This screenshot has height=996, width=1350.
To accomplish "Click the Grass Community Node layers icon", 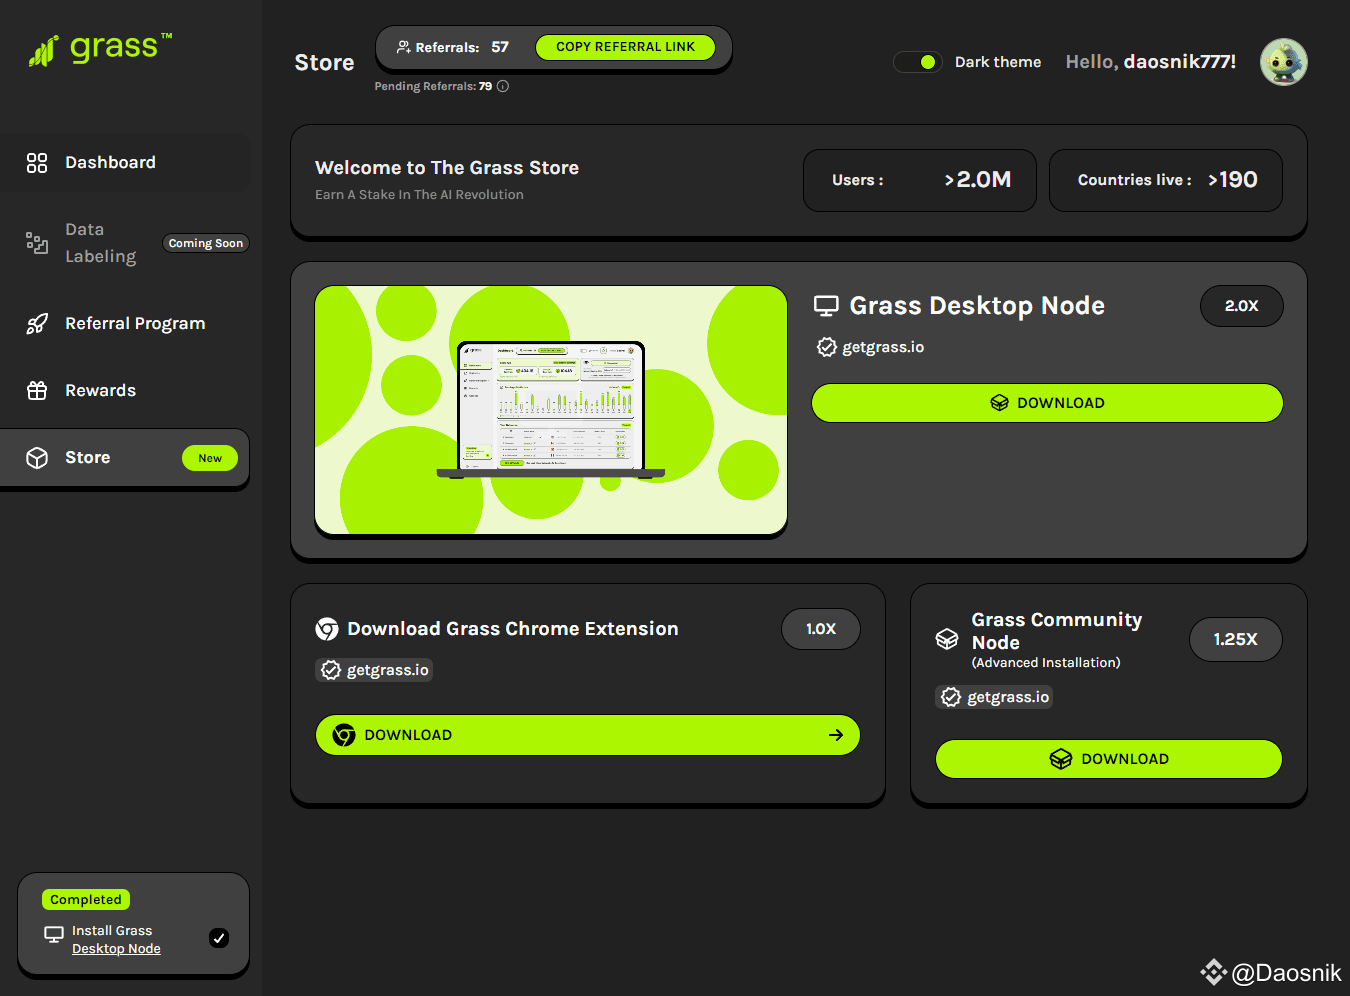I will click(947, 640).
